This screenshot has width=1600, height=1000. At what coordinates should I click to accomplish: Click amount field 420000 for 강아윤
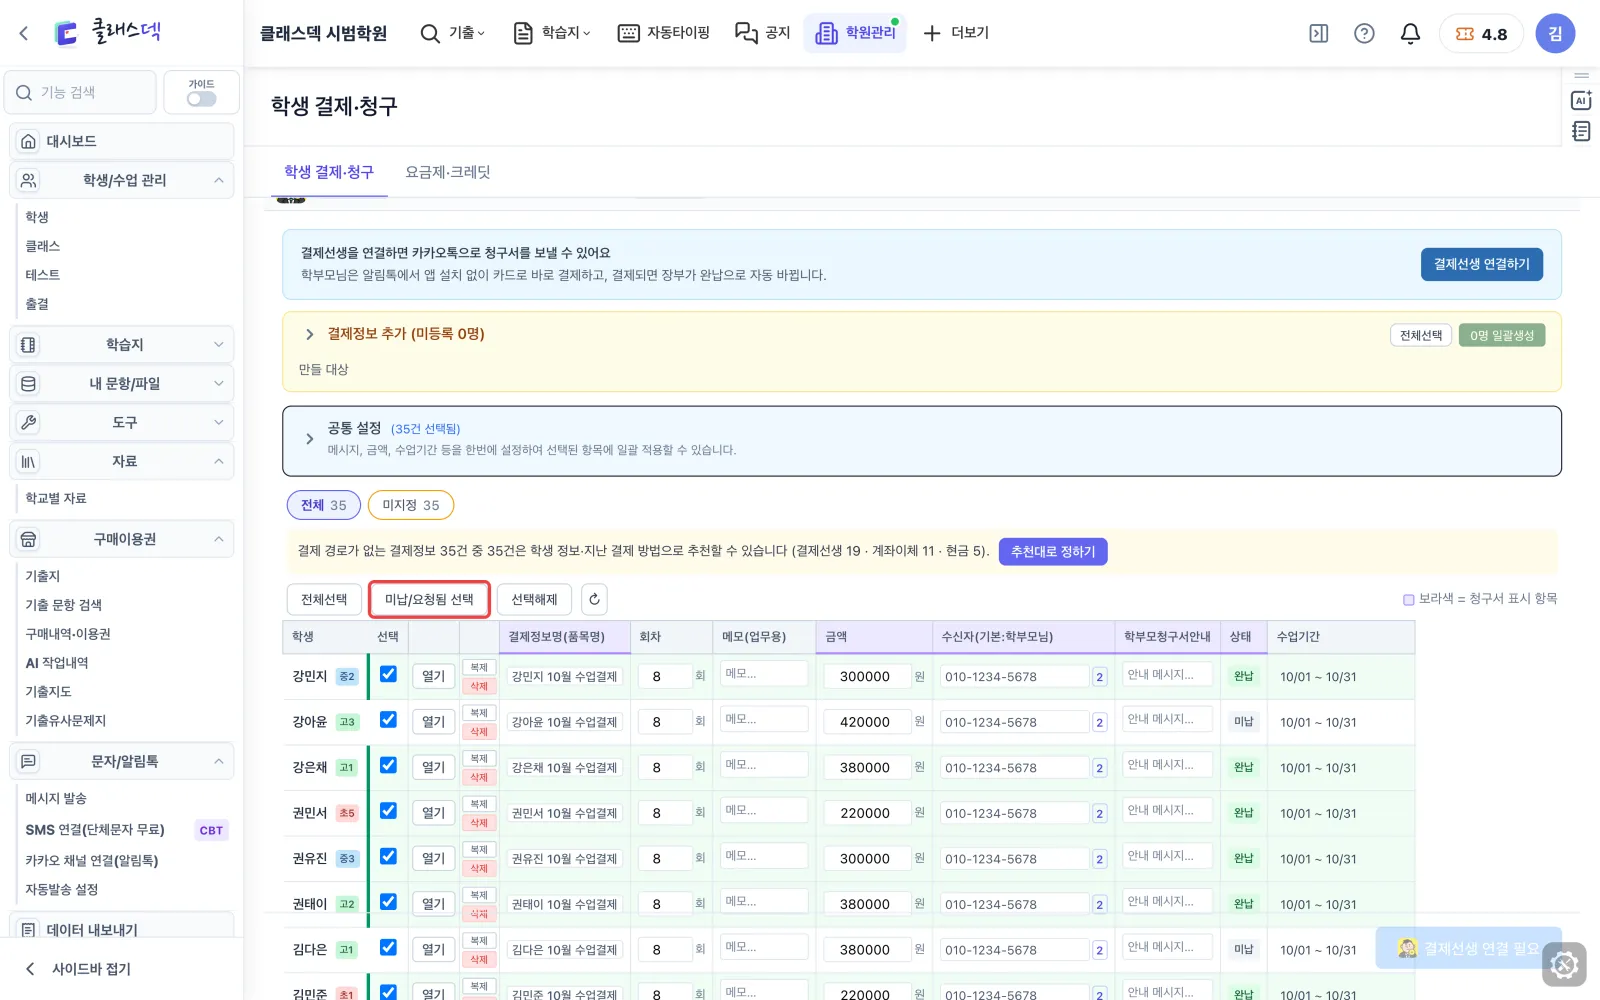pos(867,722)
